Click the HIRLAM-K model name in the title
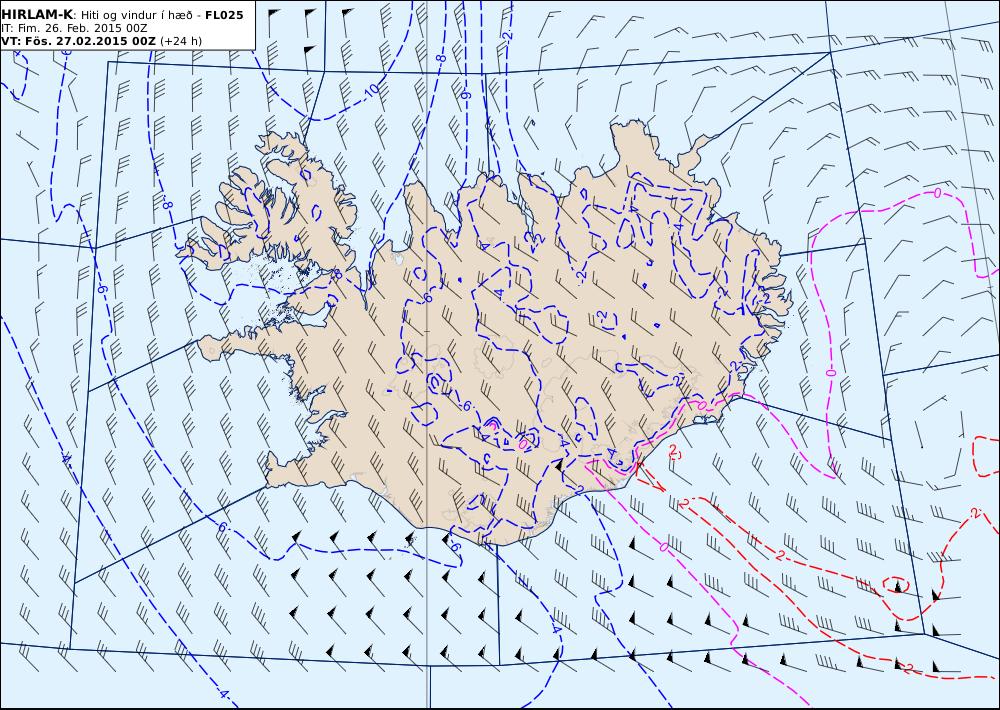1000x710 pixels. click(38, 15)
